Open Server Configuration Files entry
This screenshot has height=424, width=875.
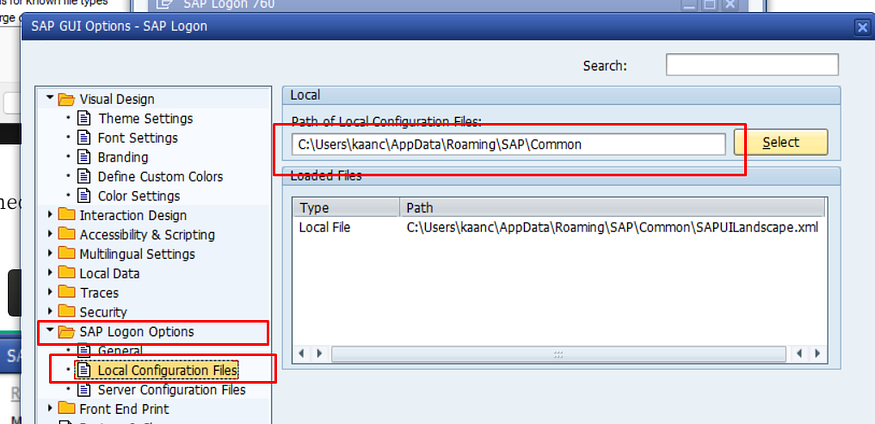point(171,389)
